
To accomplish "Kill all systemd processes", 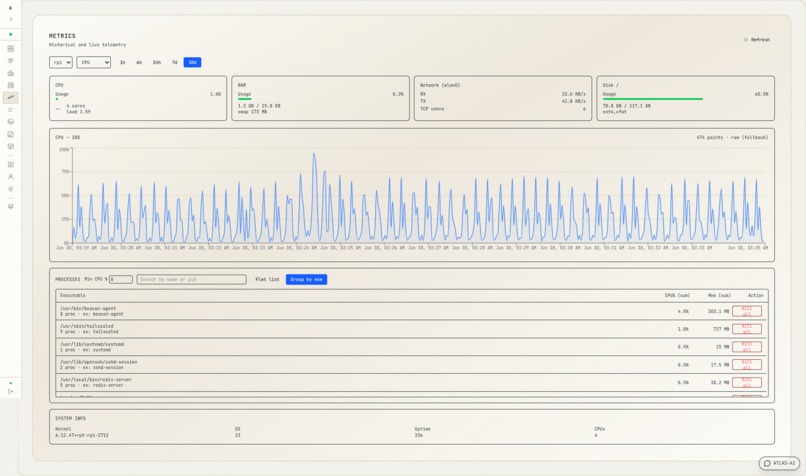I will tap(747, 347).
